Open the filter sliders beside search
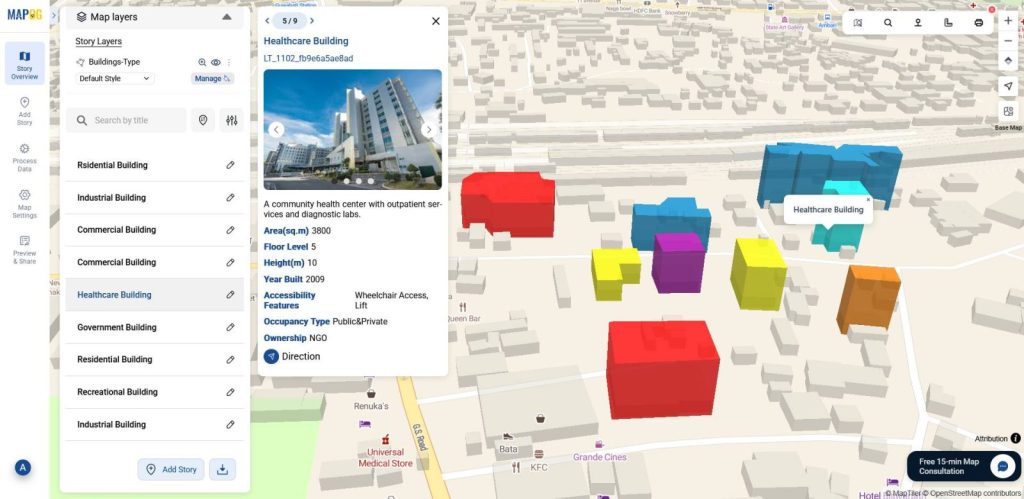1024x499 pixels. pos(232,120)
